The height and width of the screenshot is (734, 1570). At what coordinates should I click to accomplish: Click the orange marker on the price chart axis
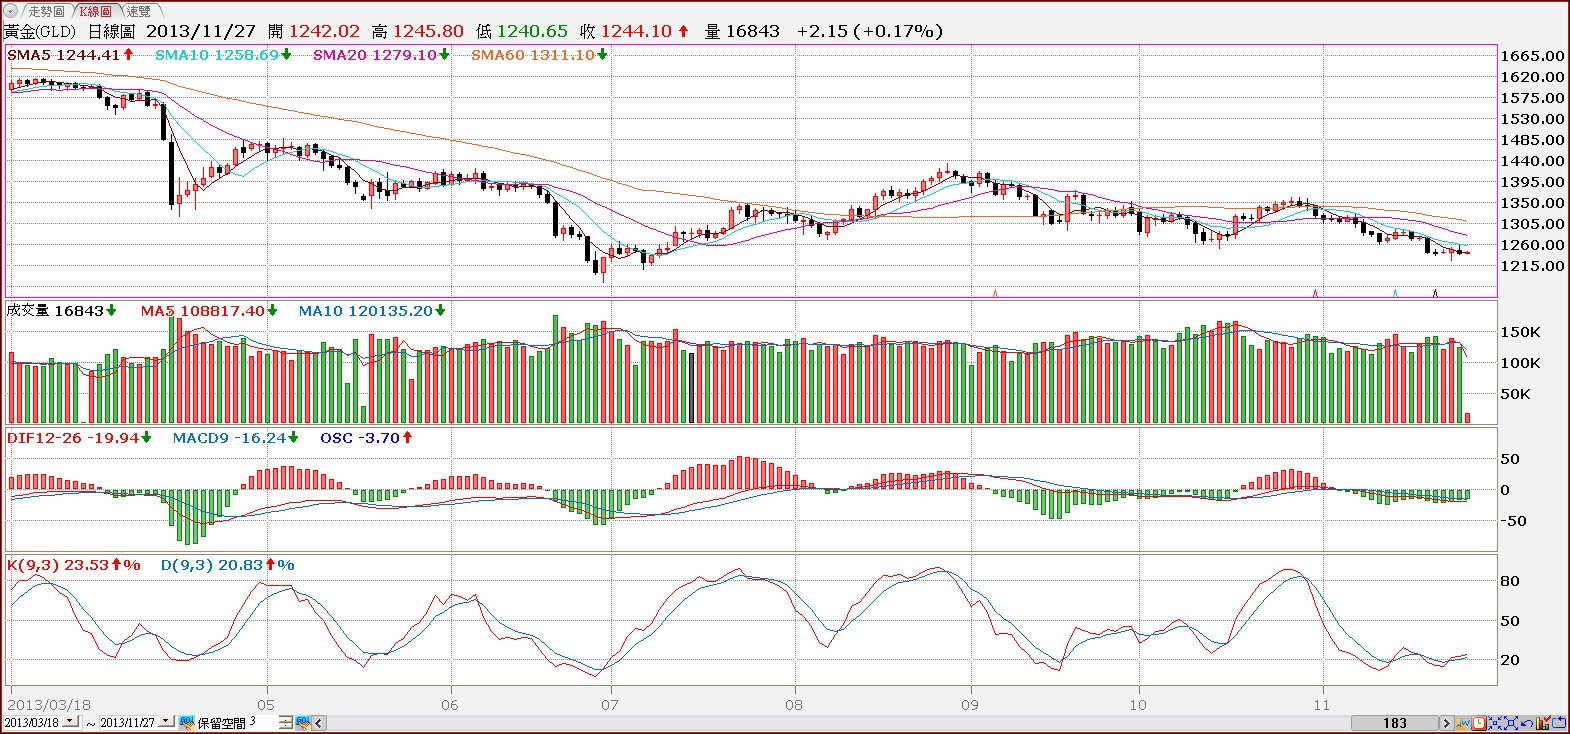[995, 293]
